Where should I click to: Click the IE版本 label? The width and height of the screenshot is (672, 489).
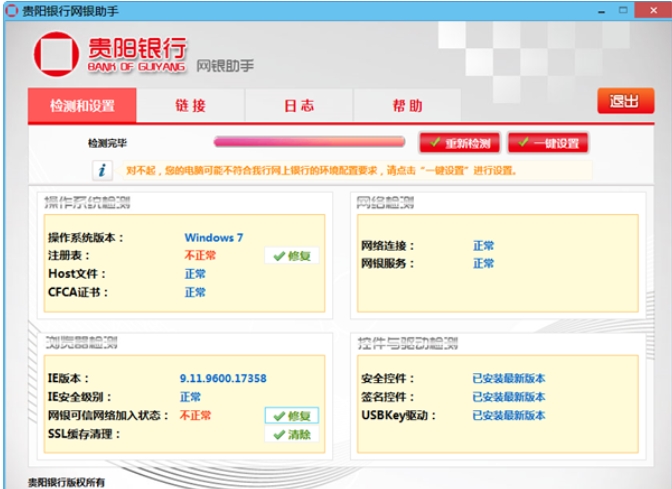pos(69,378)
